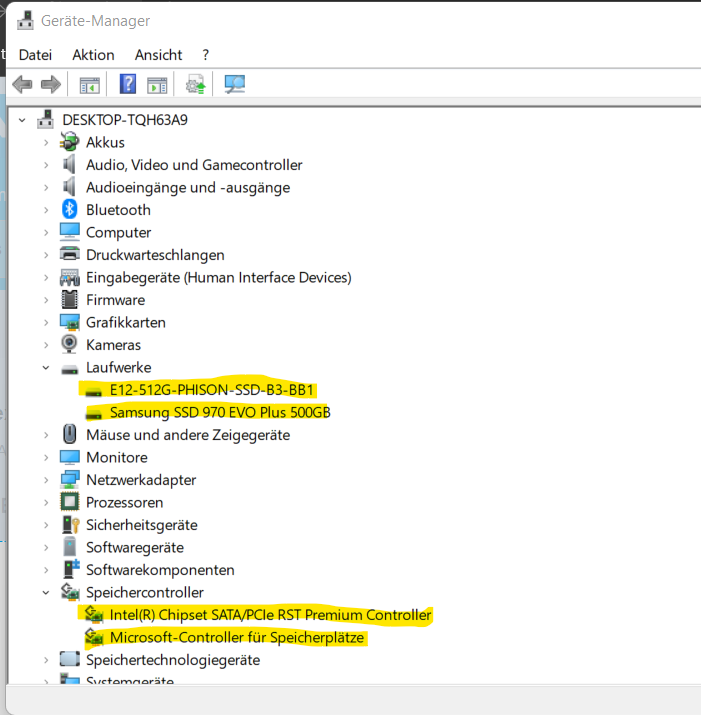
Task: Collapse the Laufwerke category
Action: [46, 368]
